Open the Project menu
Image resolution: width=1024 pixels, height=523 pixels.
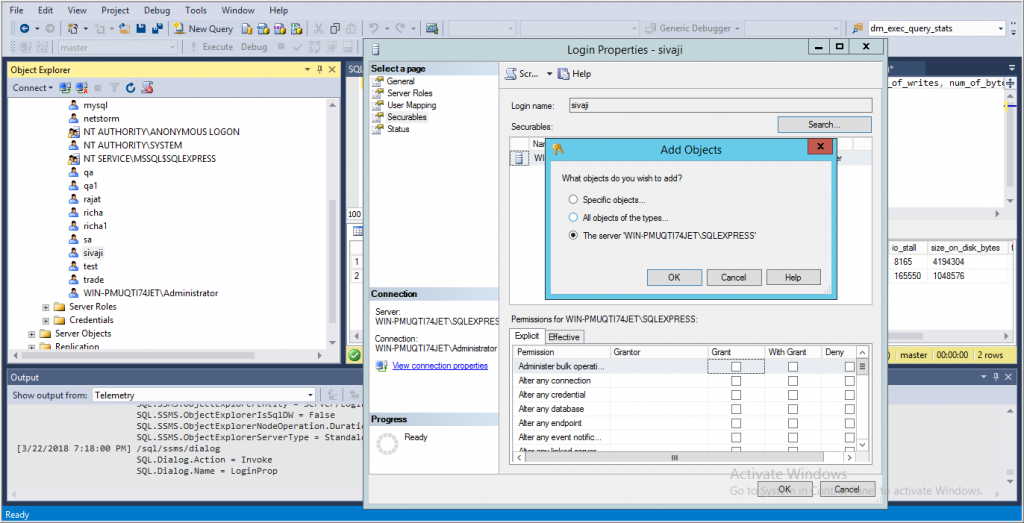(x=116, y=10)
